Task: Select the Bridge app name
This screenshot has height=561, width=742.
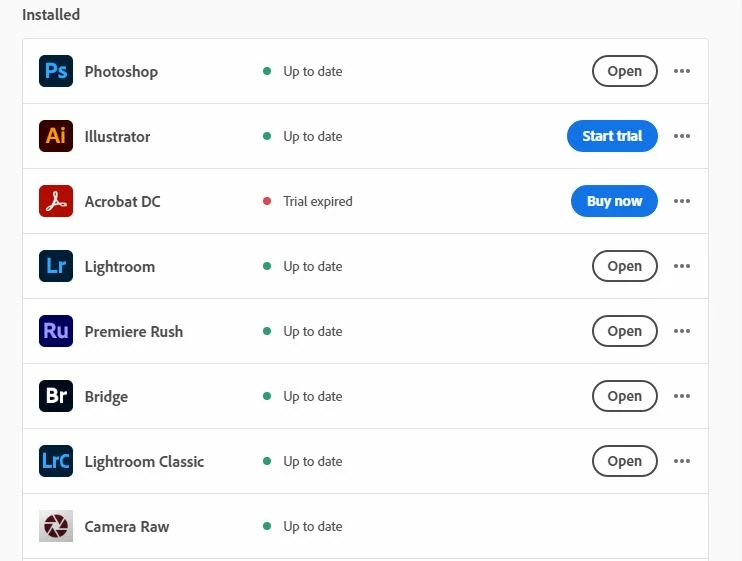Action: (106, 397)
